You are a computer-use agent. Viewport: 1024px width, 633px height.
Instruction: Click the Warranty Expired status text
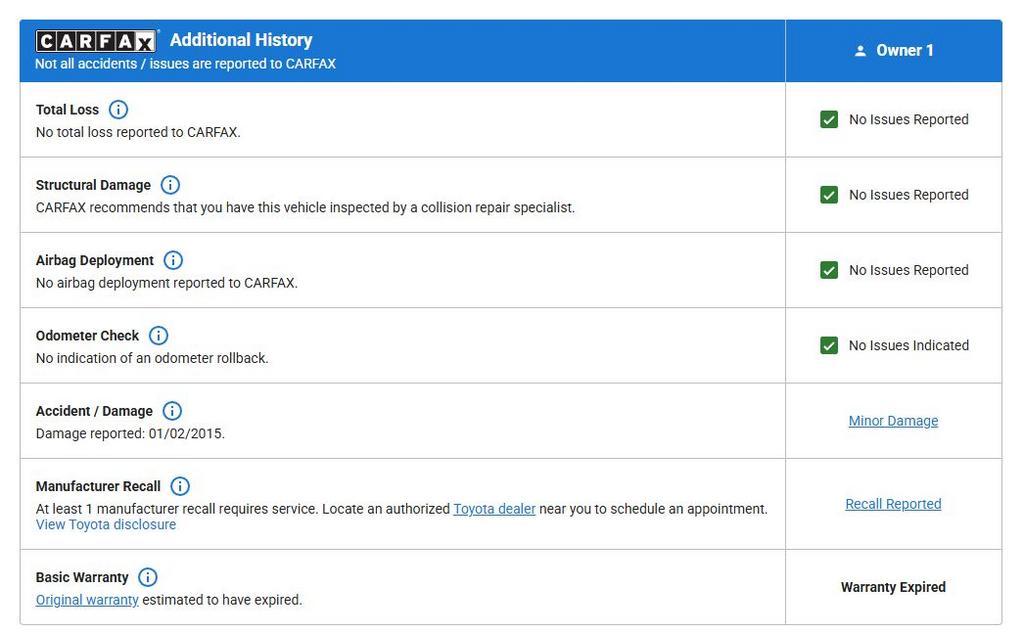(893, 587)
